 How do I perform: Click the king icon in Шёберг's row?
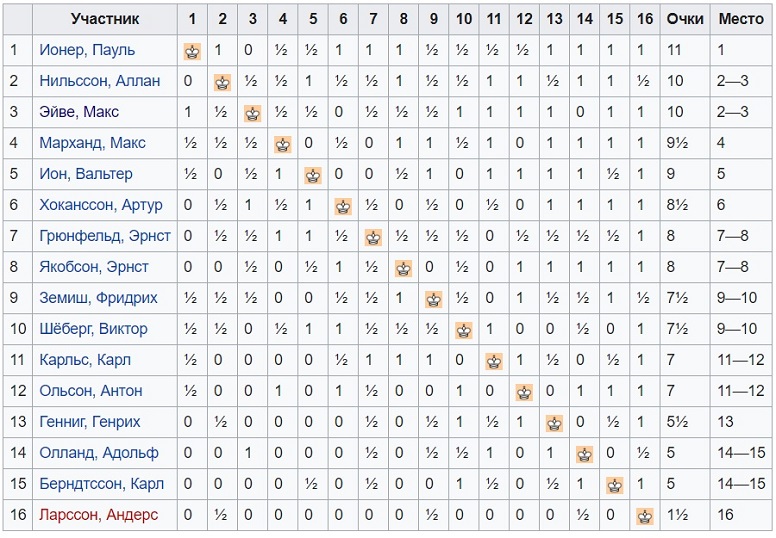coord(464,331)
